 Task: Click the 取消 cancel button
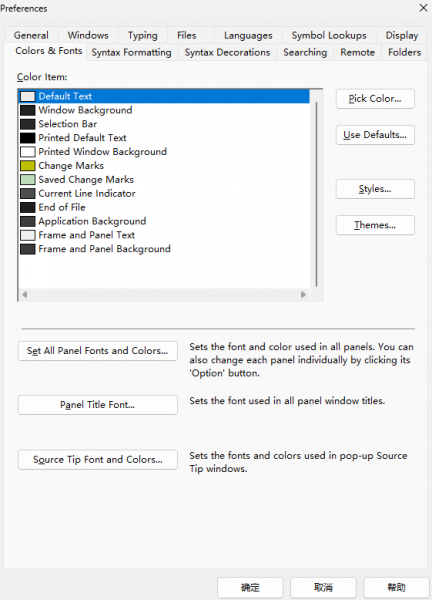point(323,587)
